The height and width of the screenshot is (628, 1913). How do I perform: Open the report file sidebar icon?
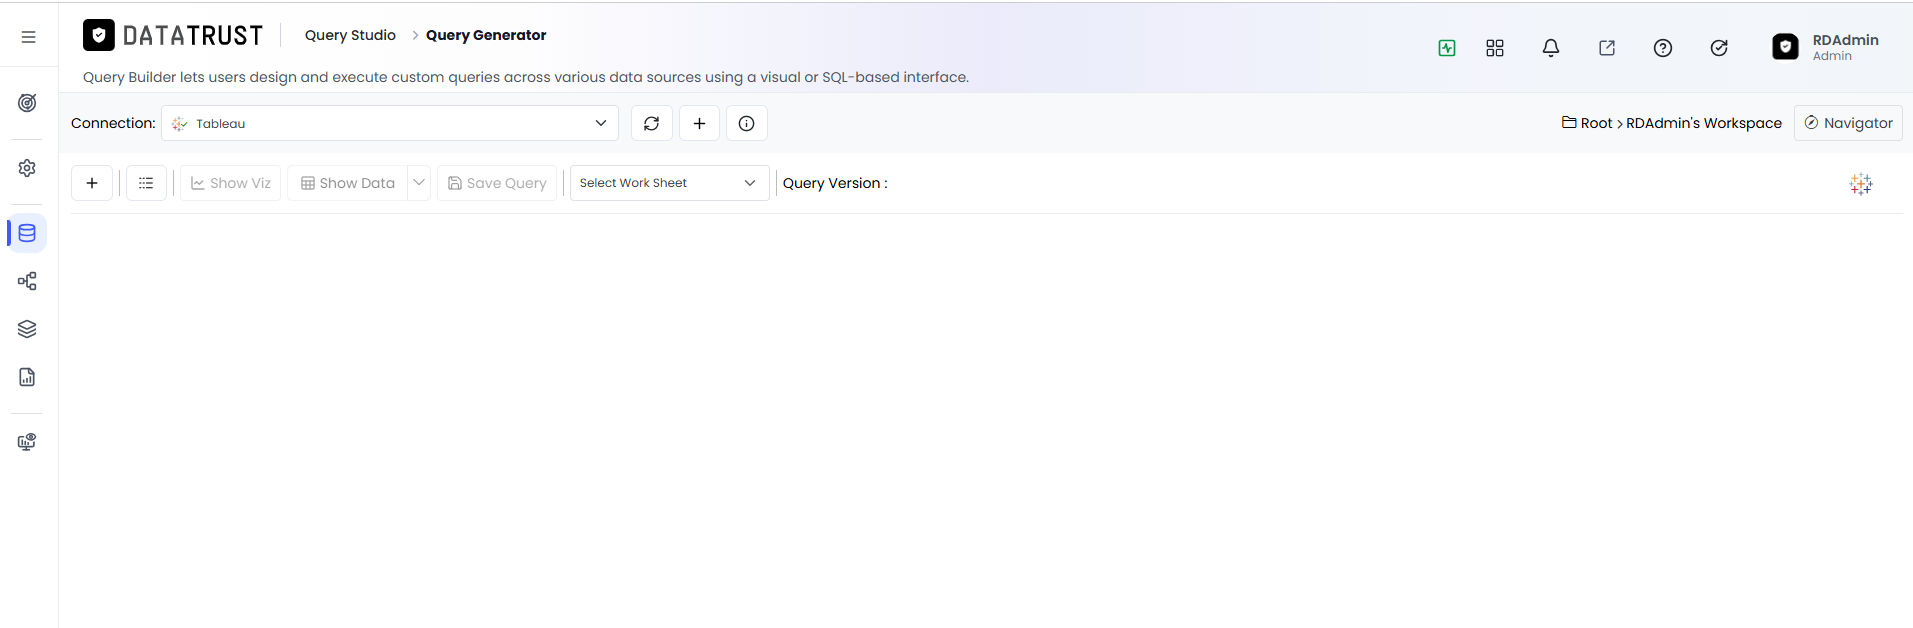pyautogui.click(x=27, y=377)
